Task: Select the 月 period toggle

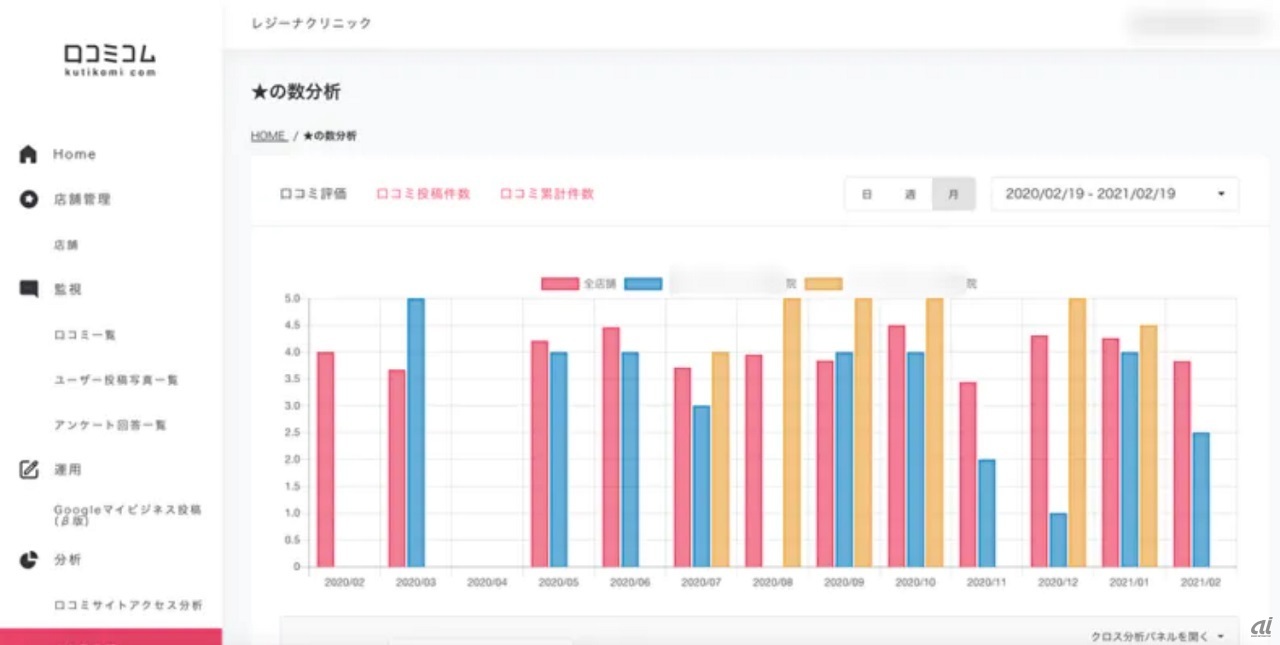Action: [x=953, y=194]
